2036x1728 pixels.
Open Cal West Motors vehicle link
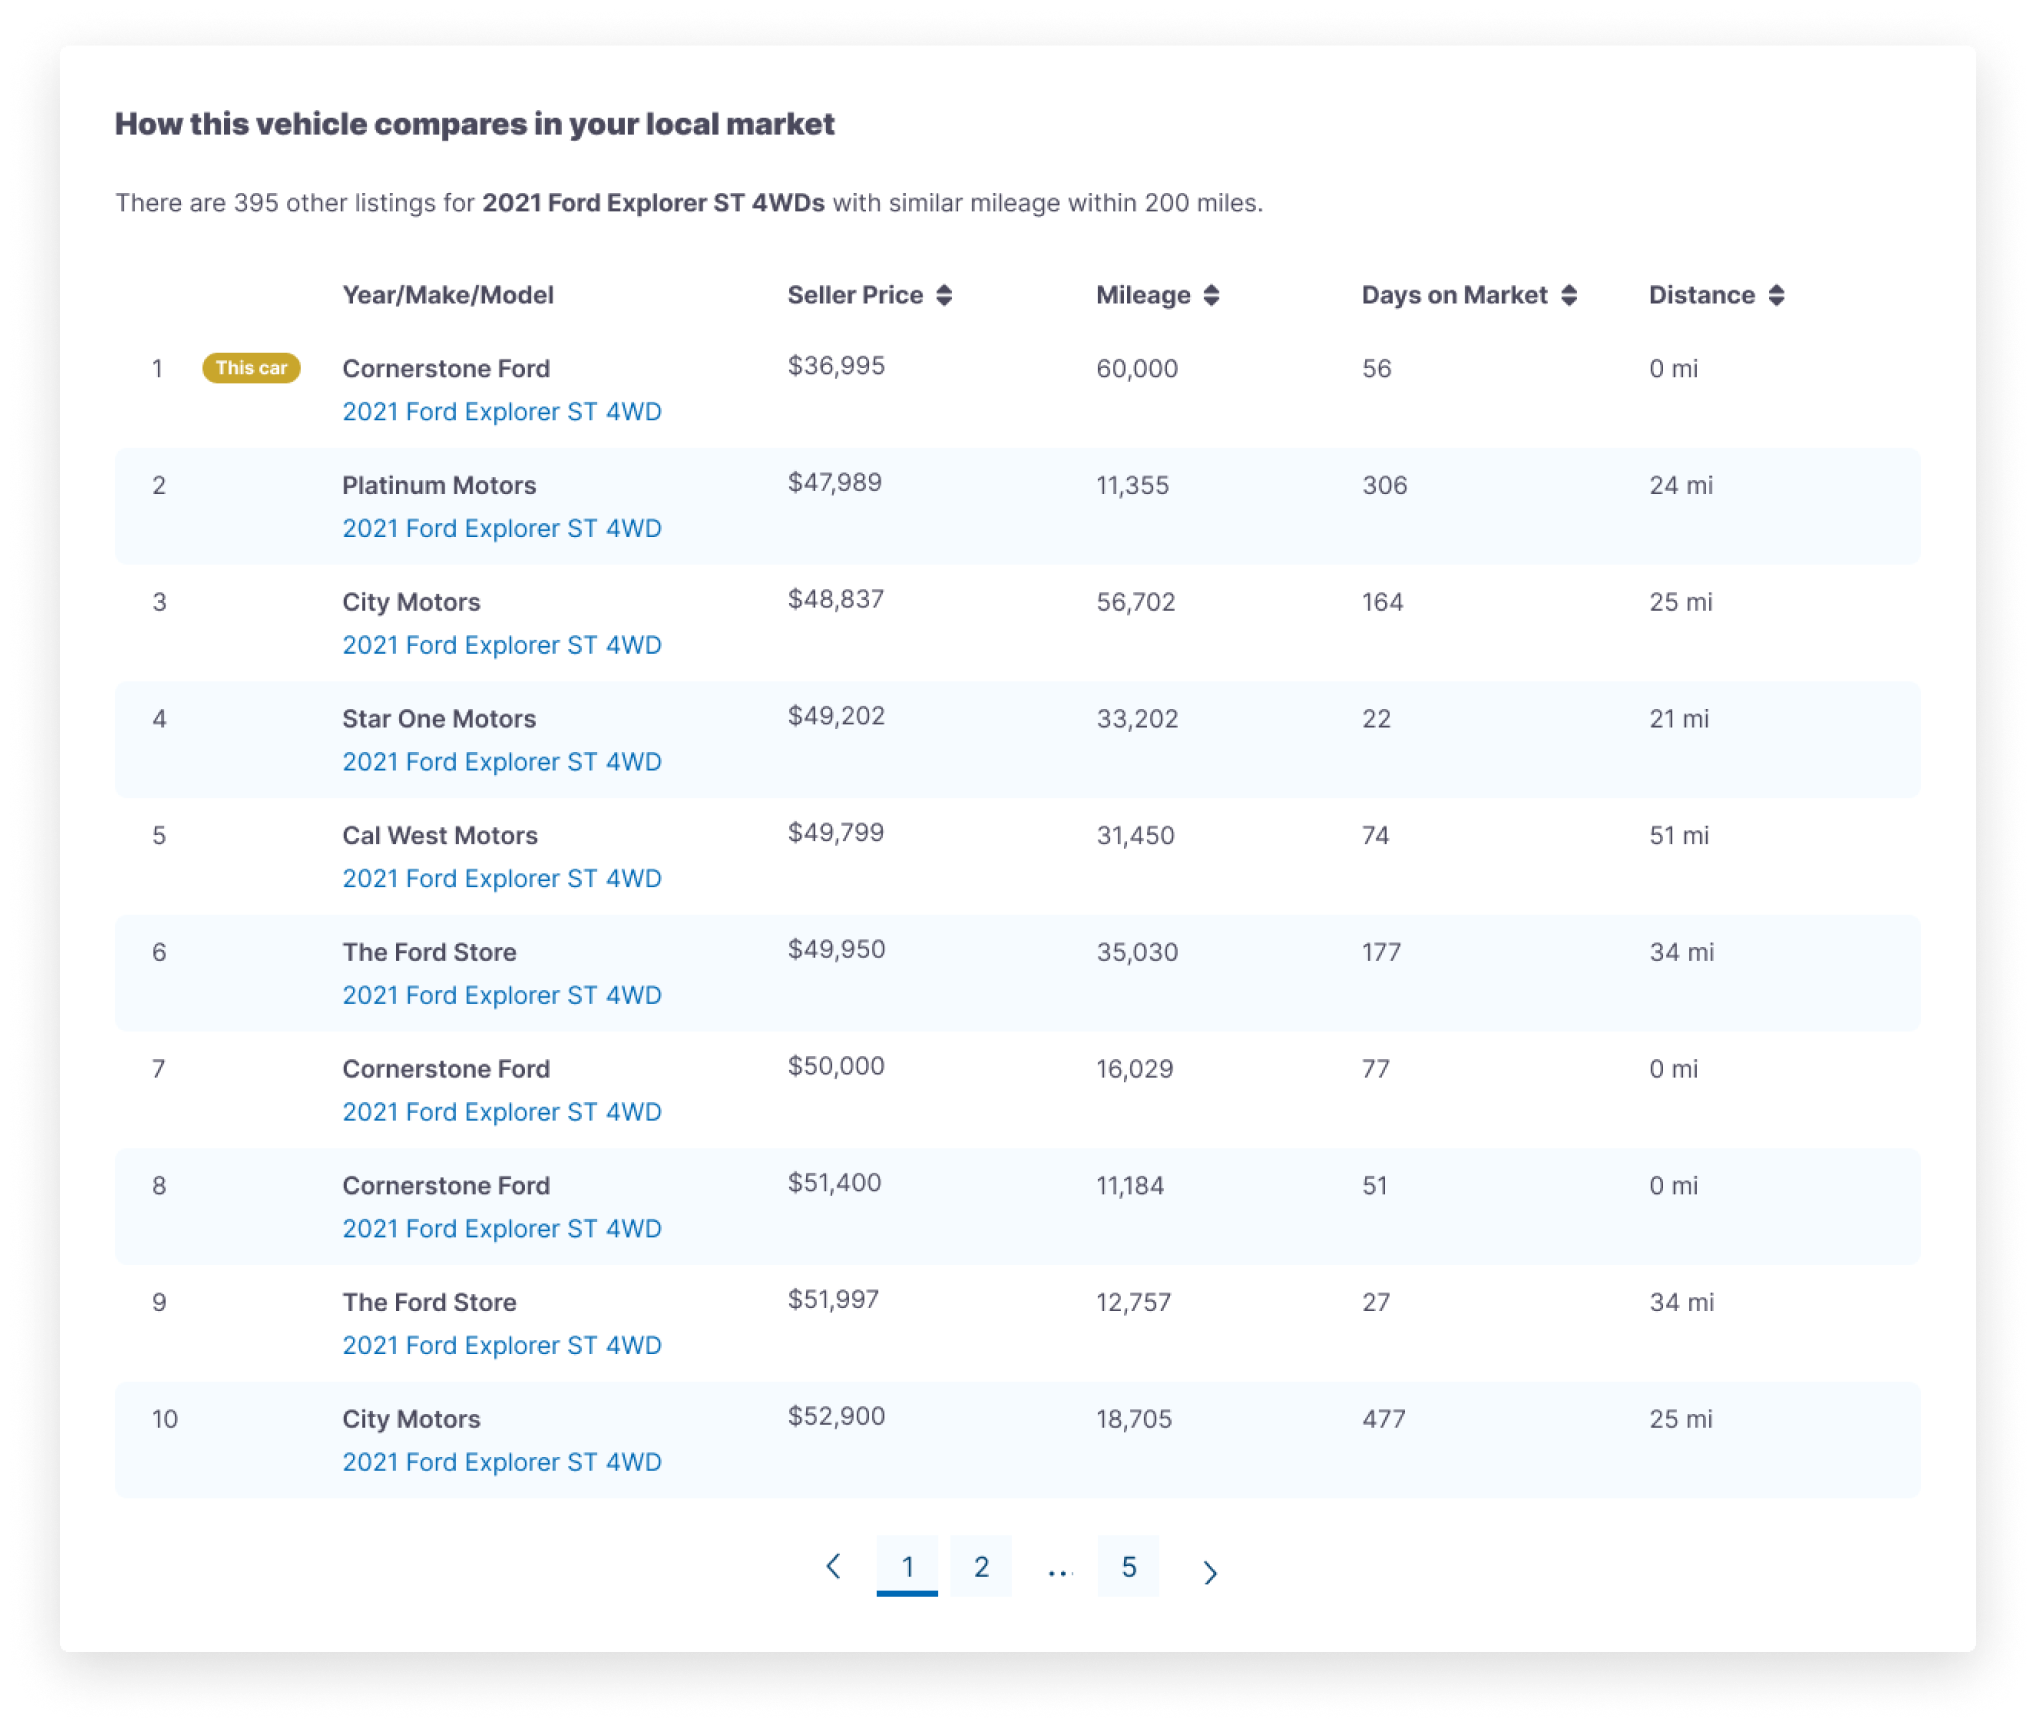(502, 878)
